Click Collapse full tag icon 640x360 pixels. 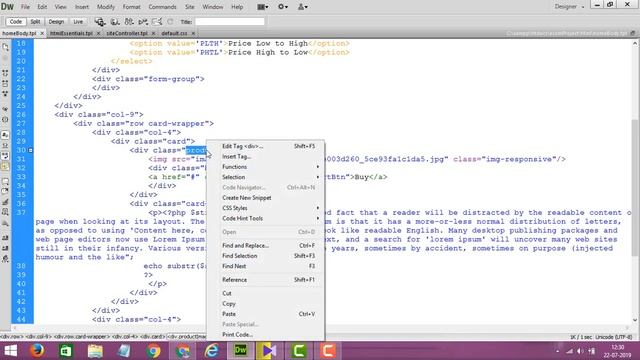coord(5,73)
